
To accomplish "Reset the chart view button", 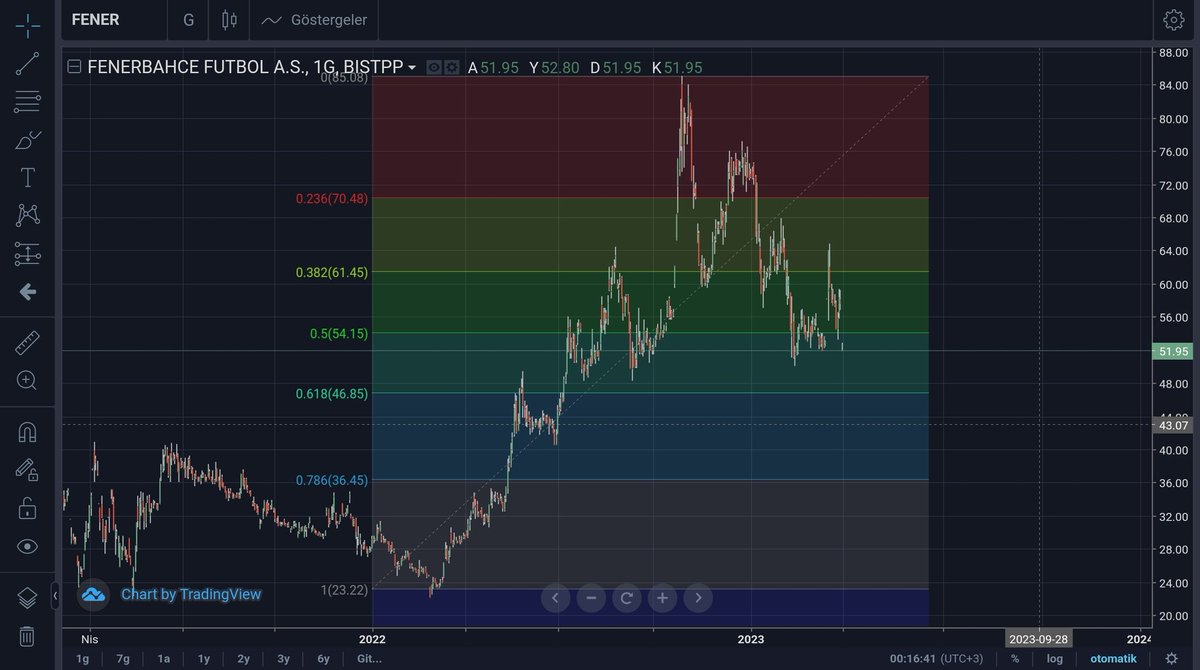I will click(x=626, y=598).
